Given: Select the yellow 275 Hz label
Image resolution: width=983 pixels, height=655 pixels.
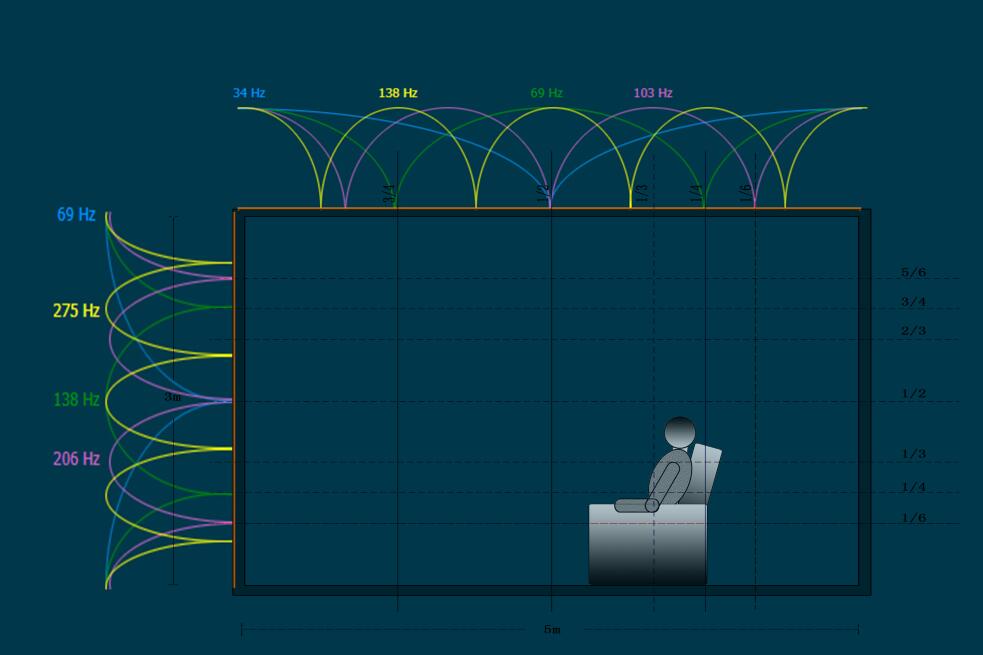Looking at the screenshot, I should point(76,311).
